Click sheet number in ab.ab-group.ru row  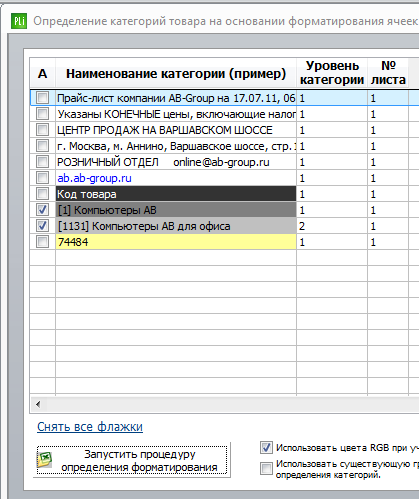pyautogui.click(x=388, y=178)
